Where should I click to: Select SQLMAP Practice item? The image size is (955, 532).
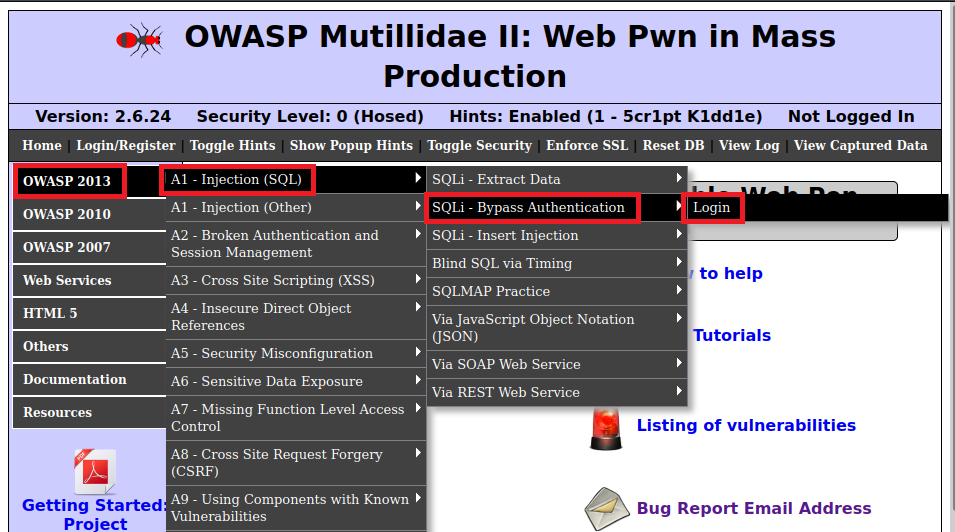557,291
